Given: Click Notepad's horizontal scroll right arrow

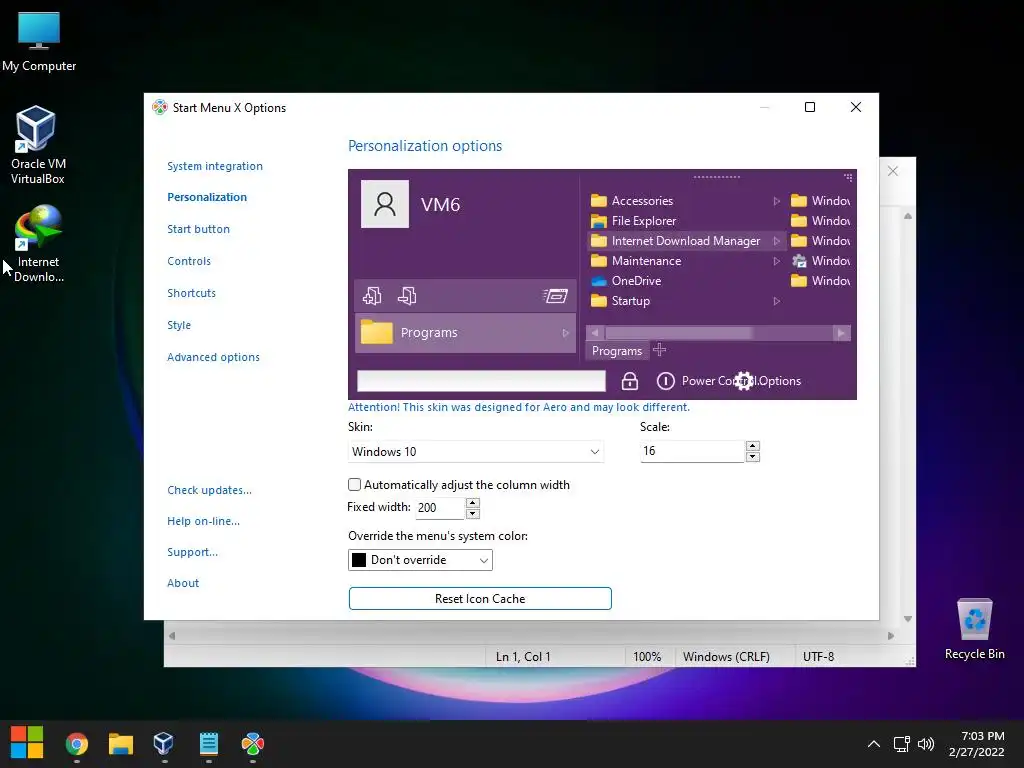Looking at the screenshot, I should click(891, 635).
